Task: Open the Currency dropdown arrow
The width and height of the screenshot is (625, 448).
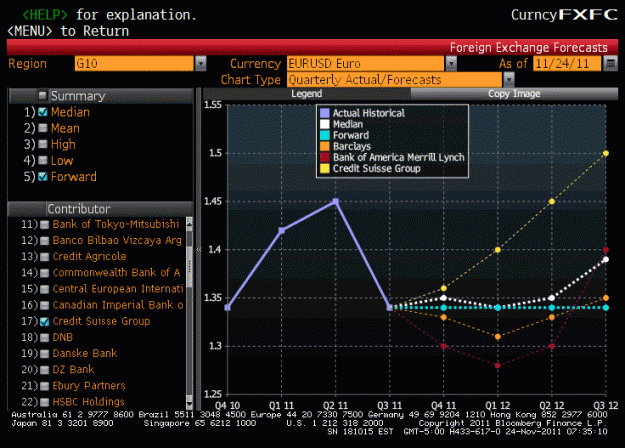Action: pyautogui.click(x=451, y=63)
